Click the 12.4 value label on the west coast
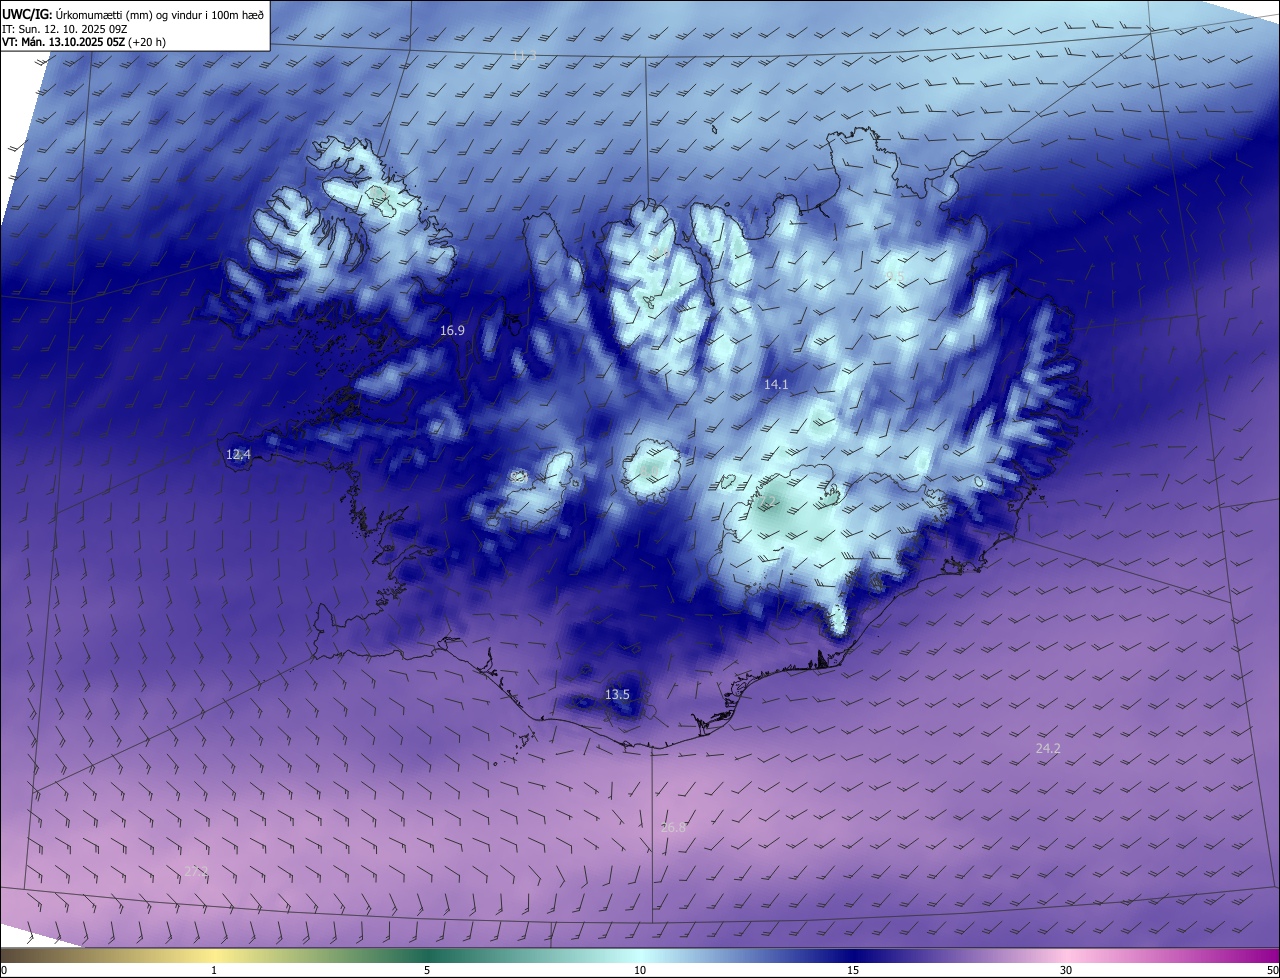 pos(238,454)
